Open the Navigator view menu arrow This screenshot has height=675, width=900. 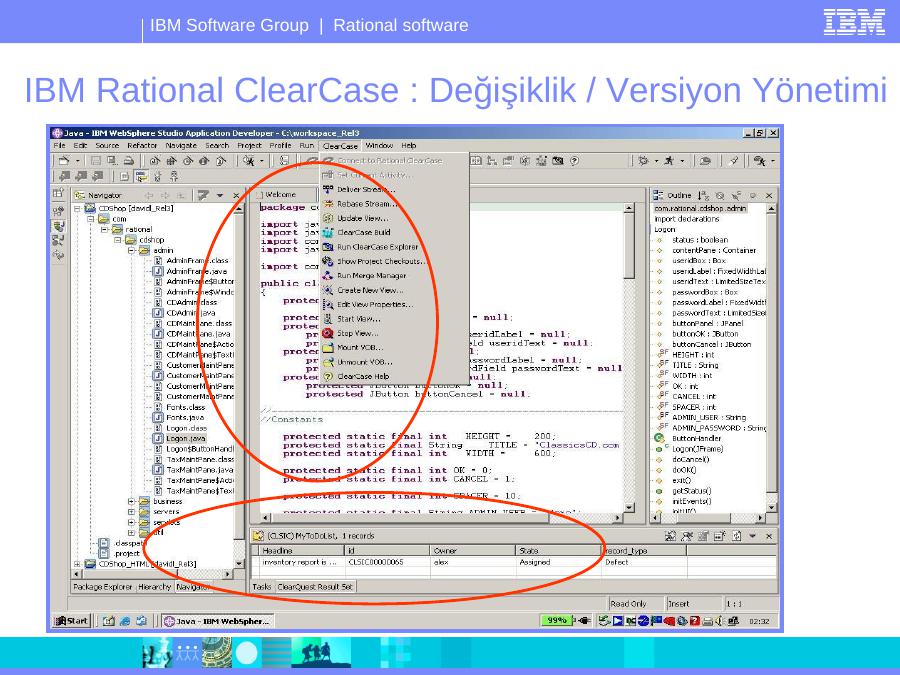pos(220,195)
